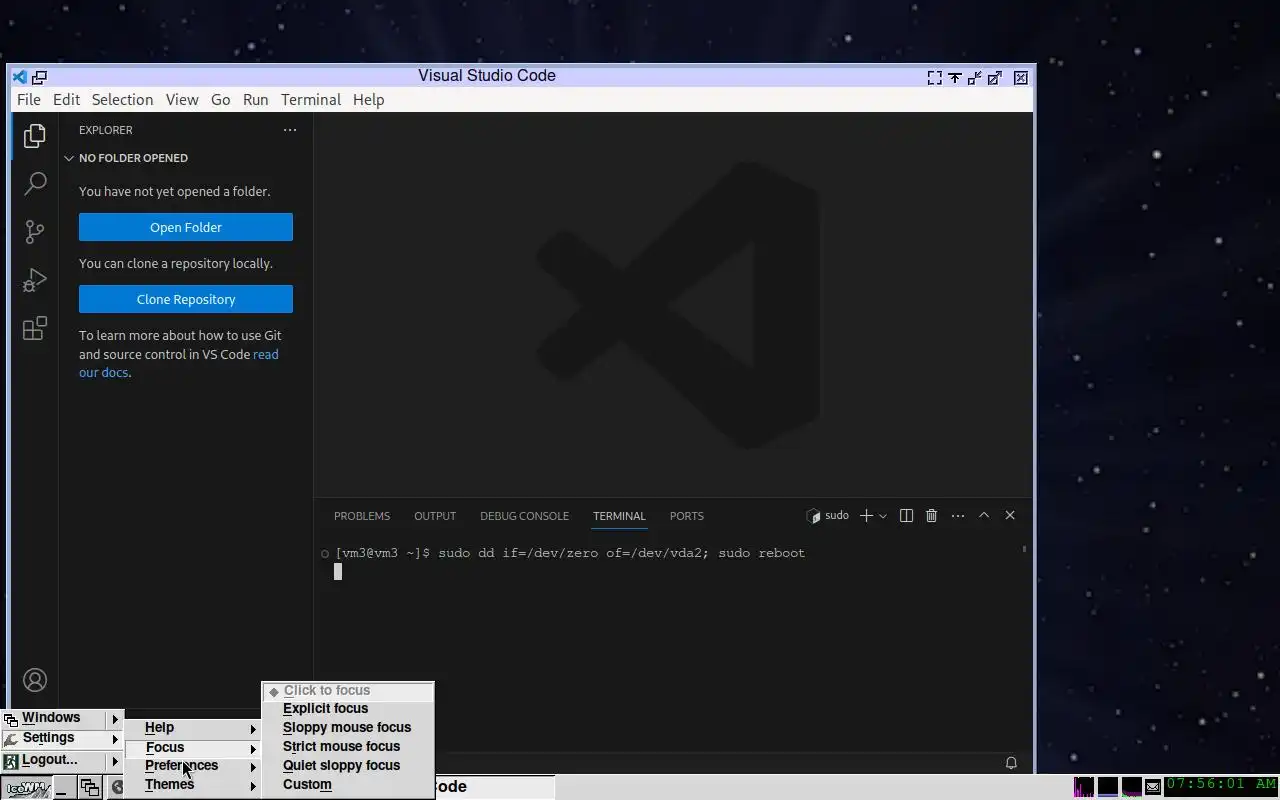
Task: Collapse the NO FOLDER OPENED section
Action: (x=186, y=158)
